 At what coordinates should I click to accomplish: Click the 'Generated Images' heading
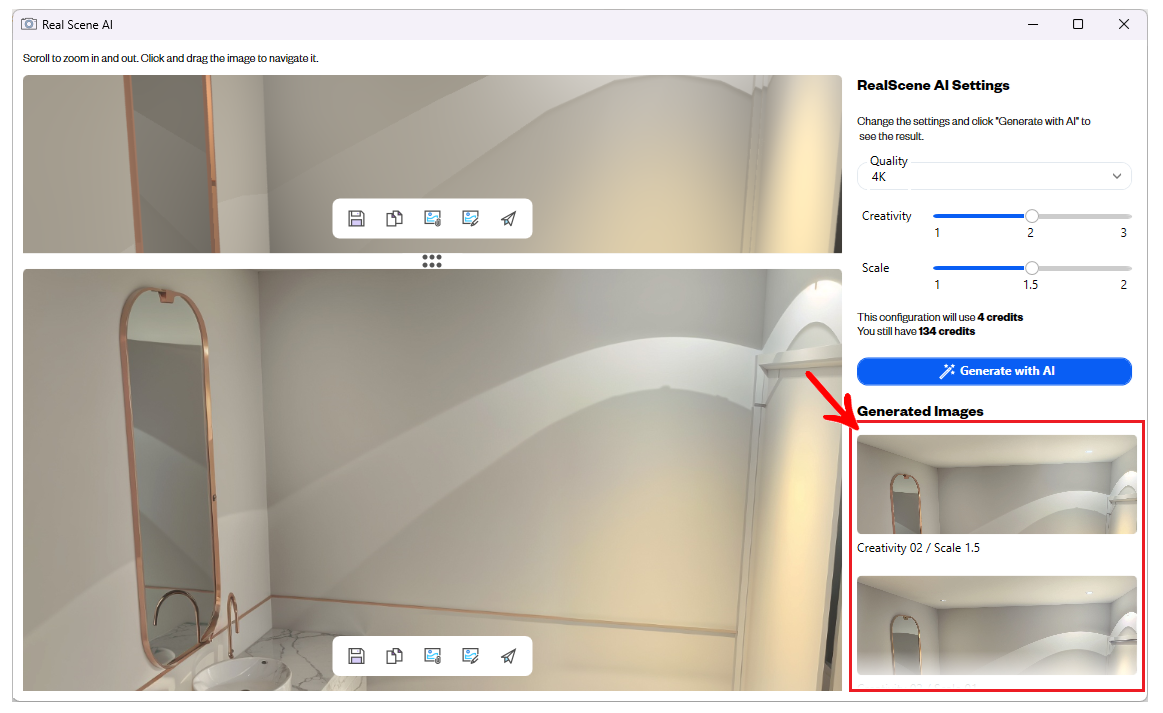coord(920,411)
